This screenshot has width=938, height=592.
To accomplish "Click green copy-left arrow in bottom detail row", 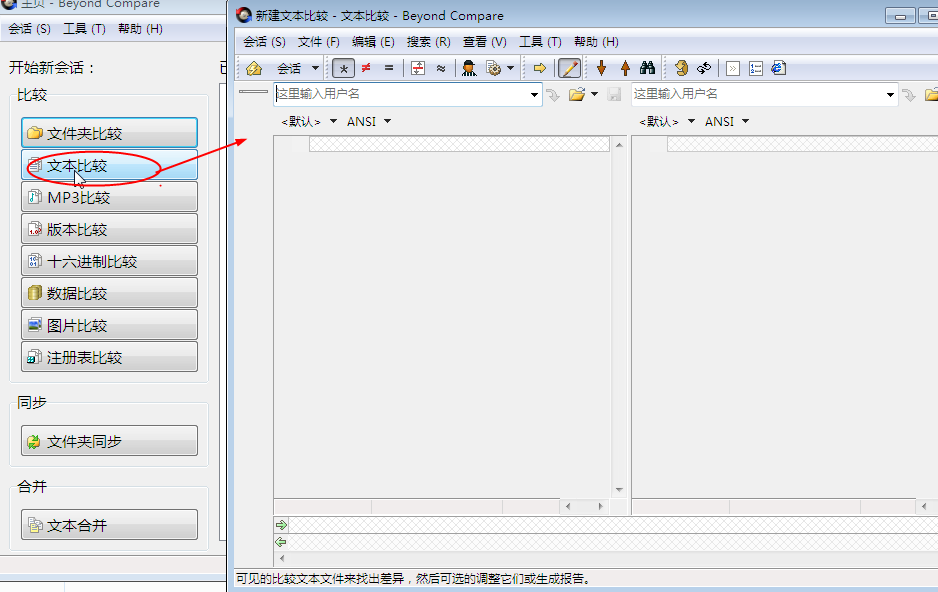I will [x=281, y=542].
